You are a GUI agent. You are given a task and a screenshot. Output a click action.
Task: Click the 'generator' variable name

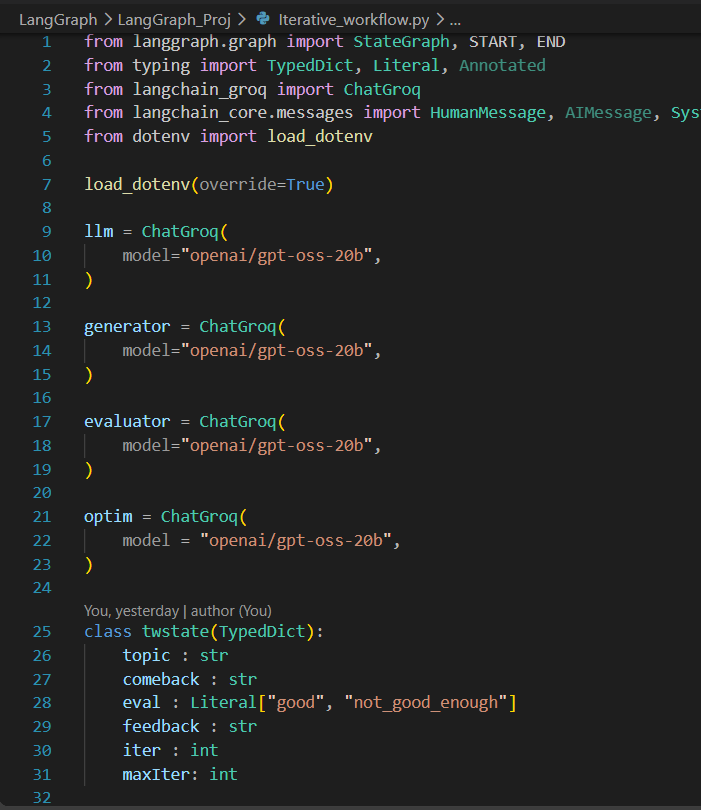(127, 327)
